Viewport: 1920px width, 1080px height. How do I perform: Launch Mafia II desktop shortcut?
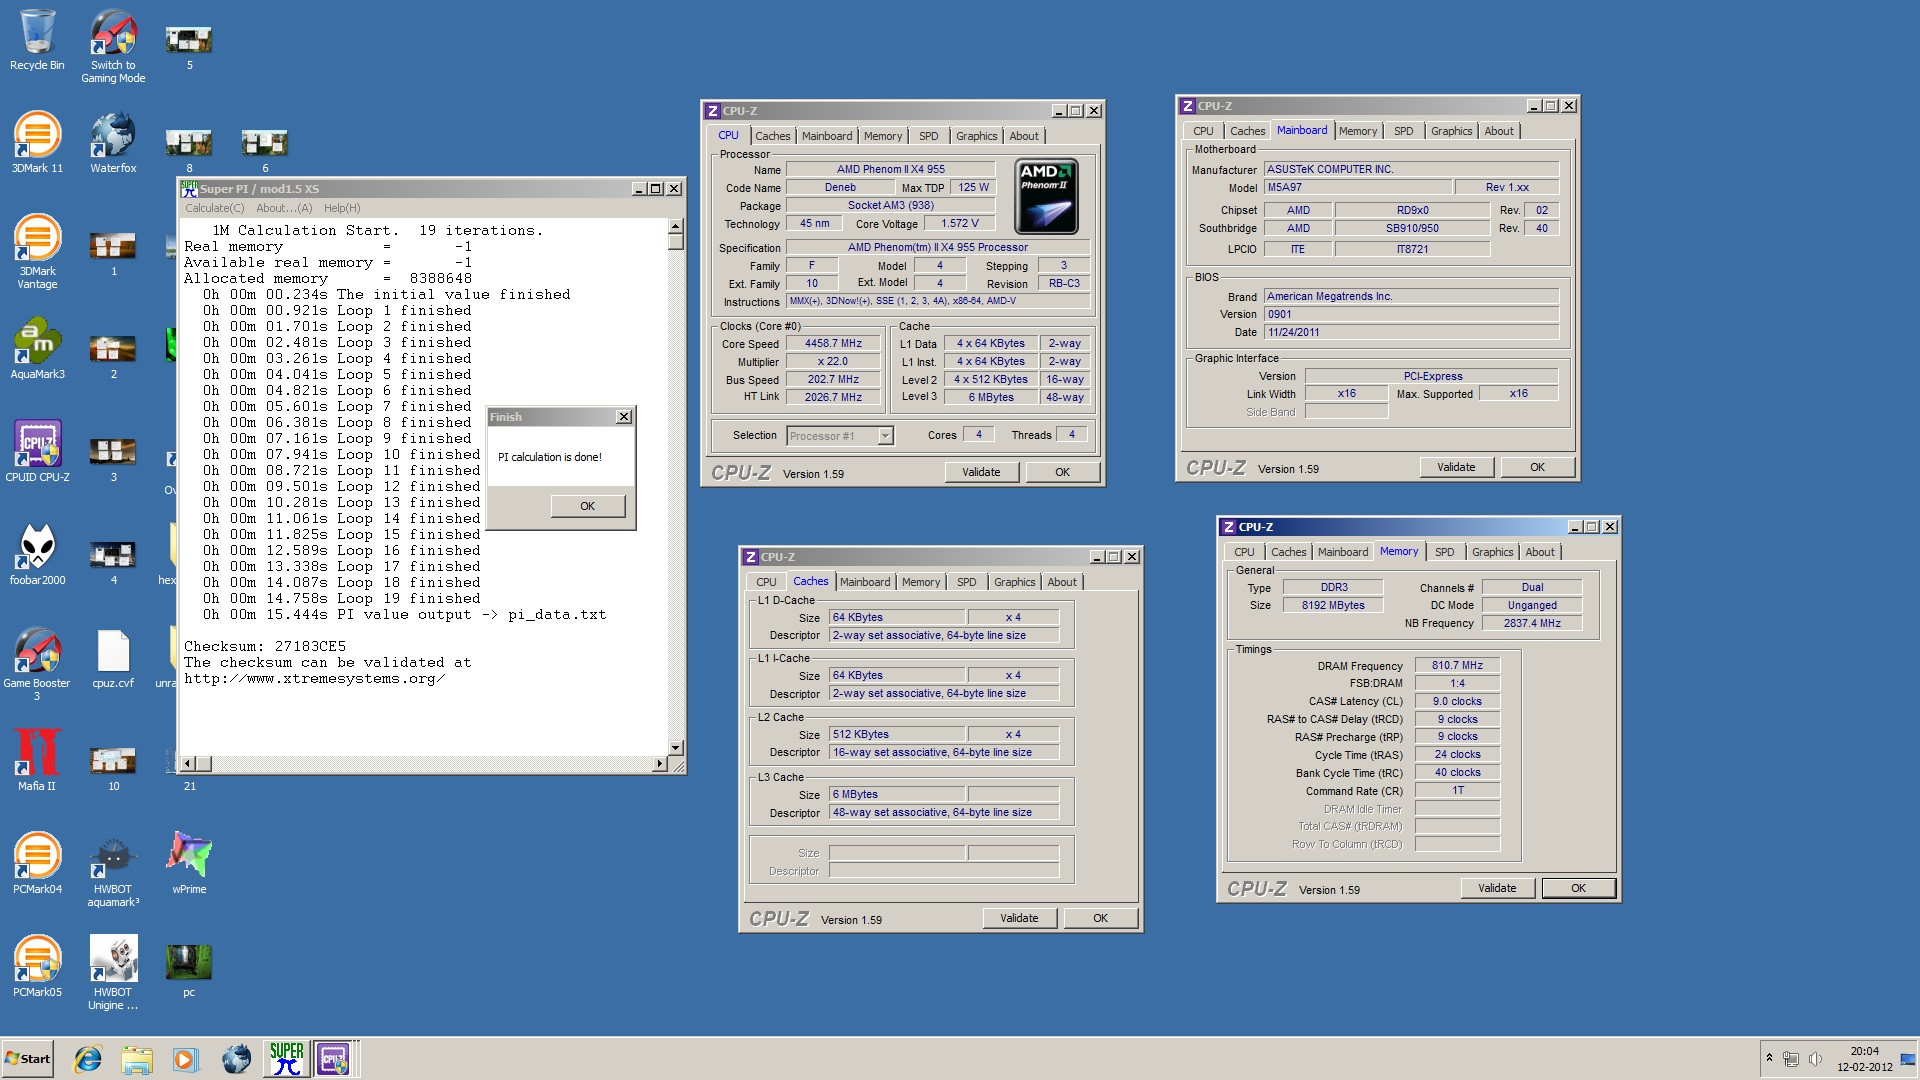[x=37, y=760]
